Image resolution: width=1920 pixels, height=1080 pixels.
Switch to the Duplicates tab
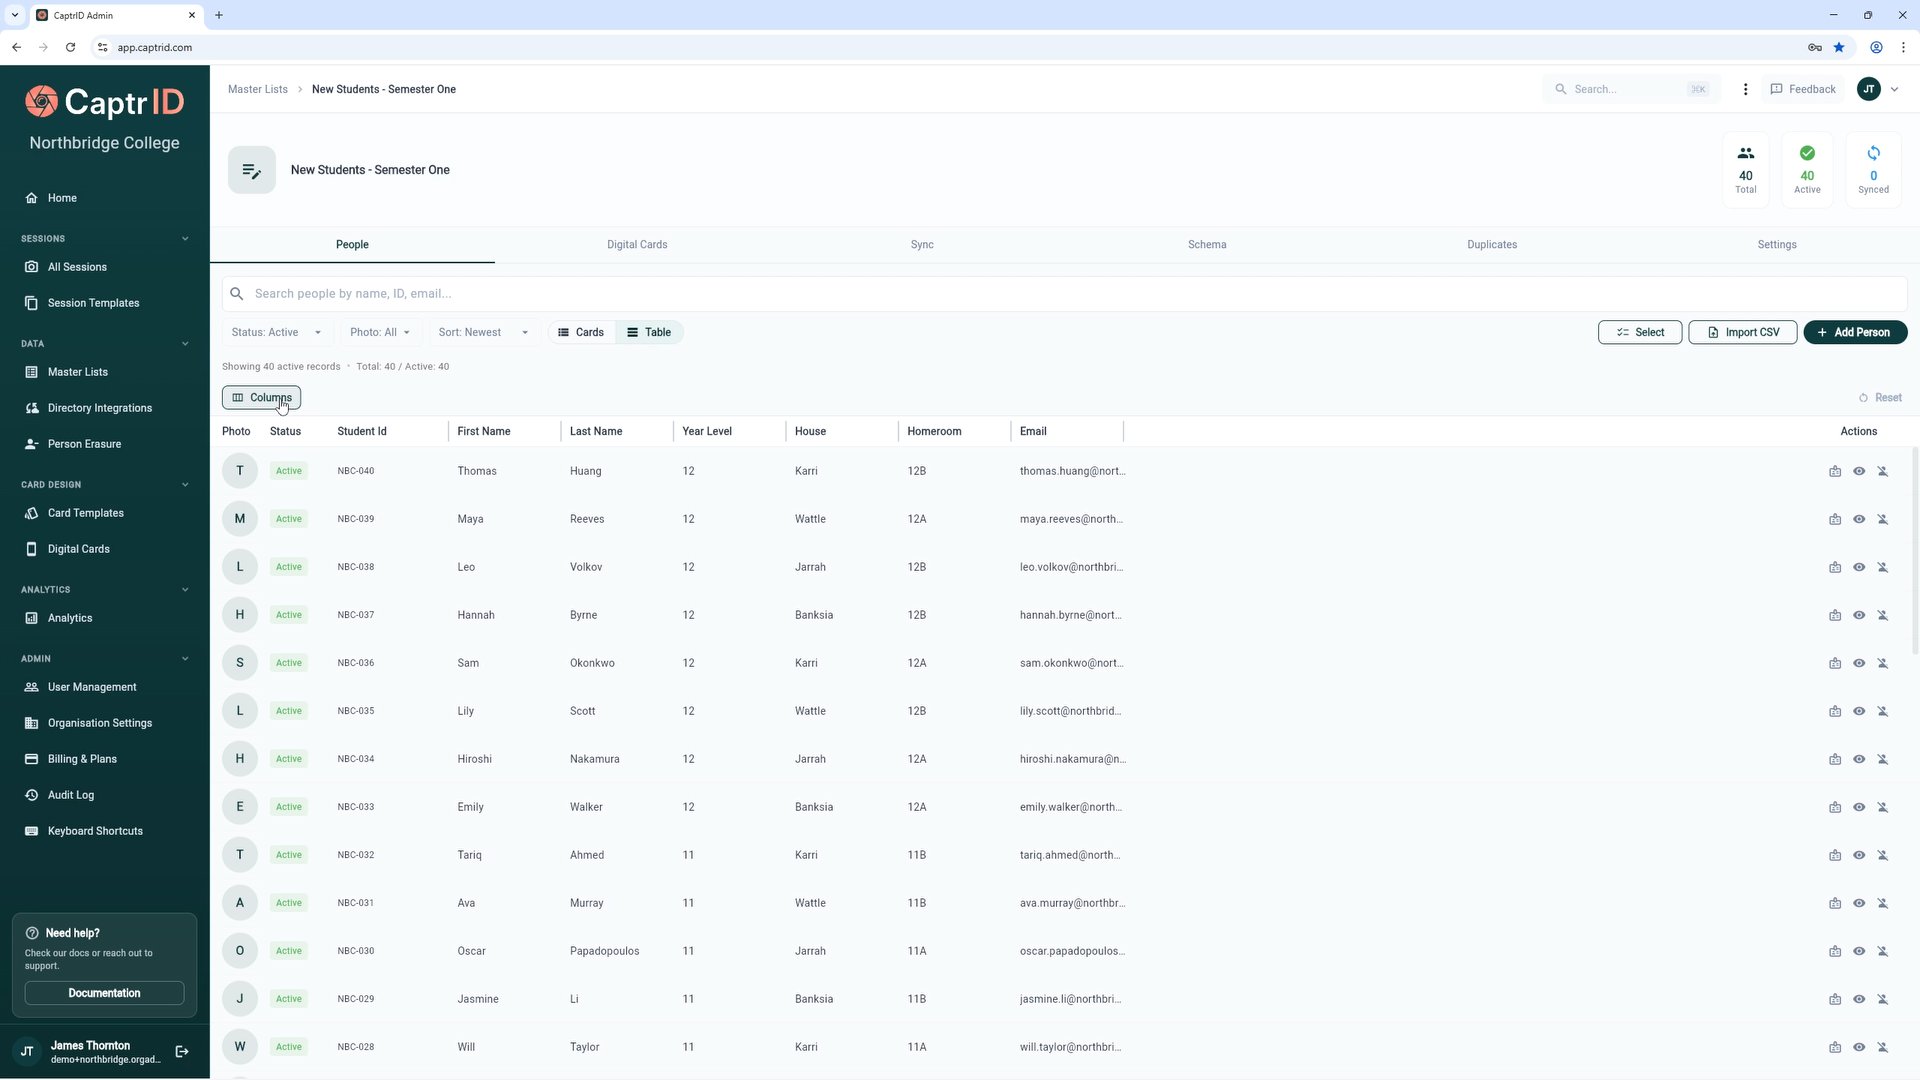(x=1492, y=245)
